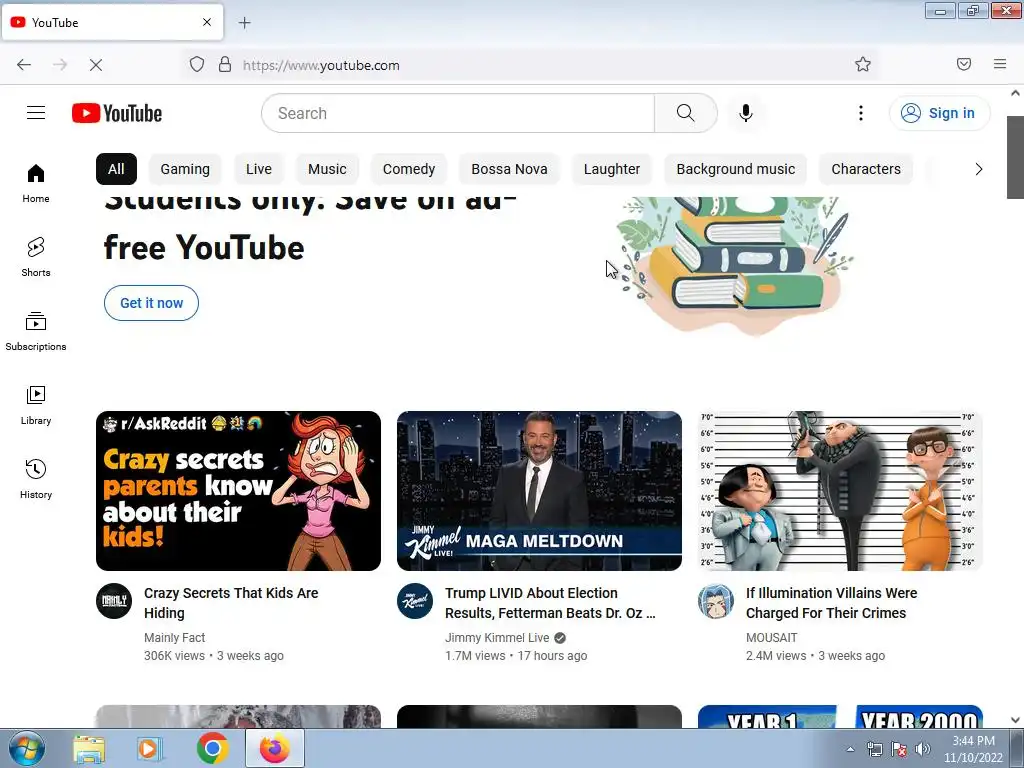Click the YouTube search input field
This screenshot has height=768, width=1024.
[458, 113]
